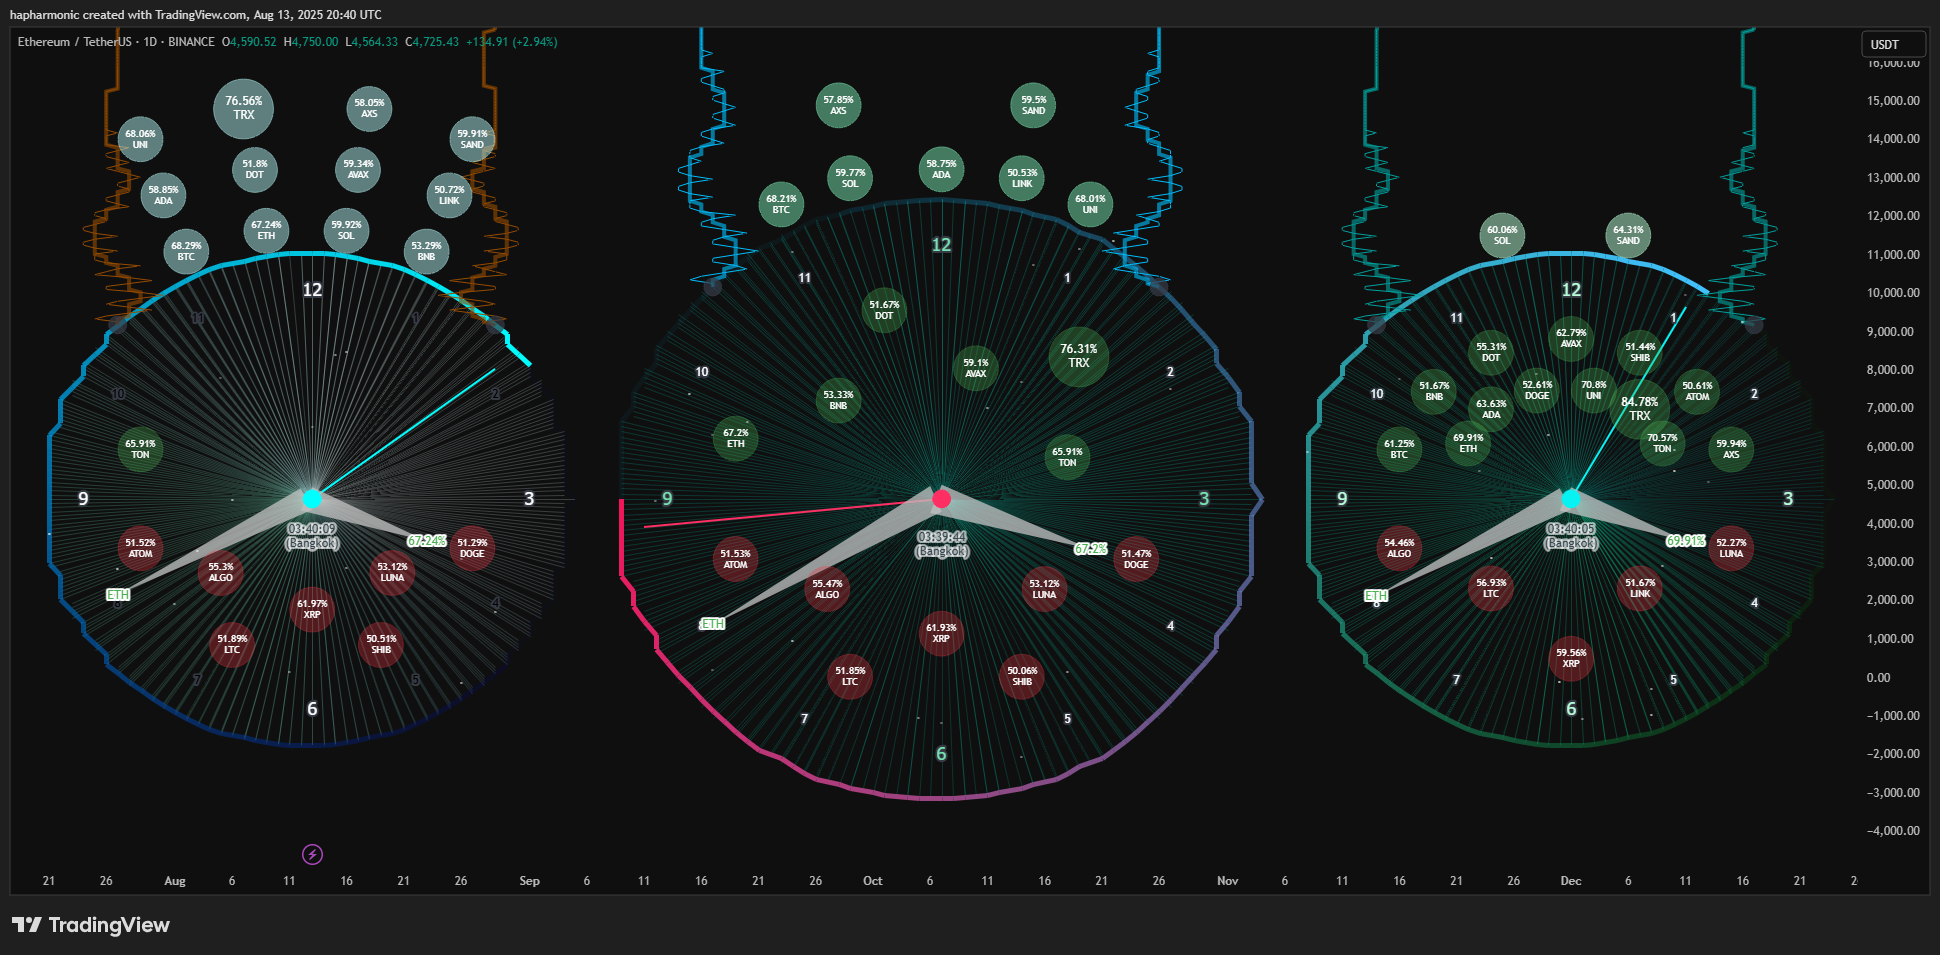
Task: Select the red 51.52% ATOM bubble
Action: click(x=140, y=548)
